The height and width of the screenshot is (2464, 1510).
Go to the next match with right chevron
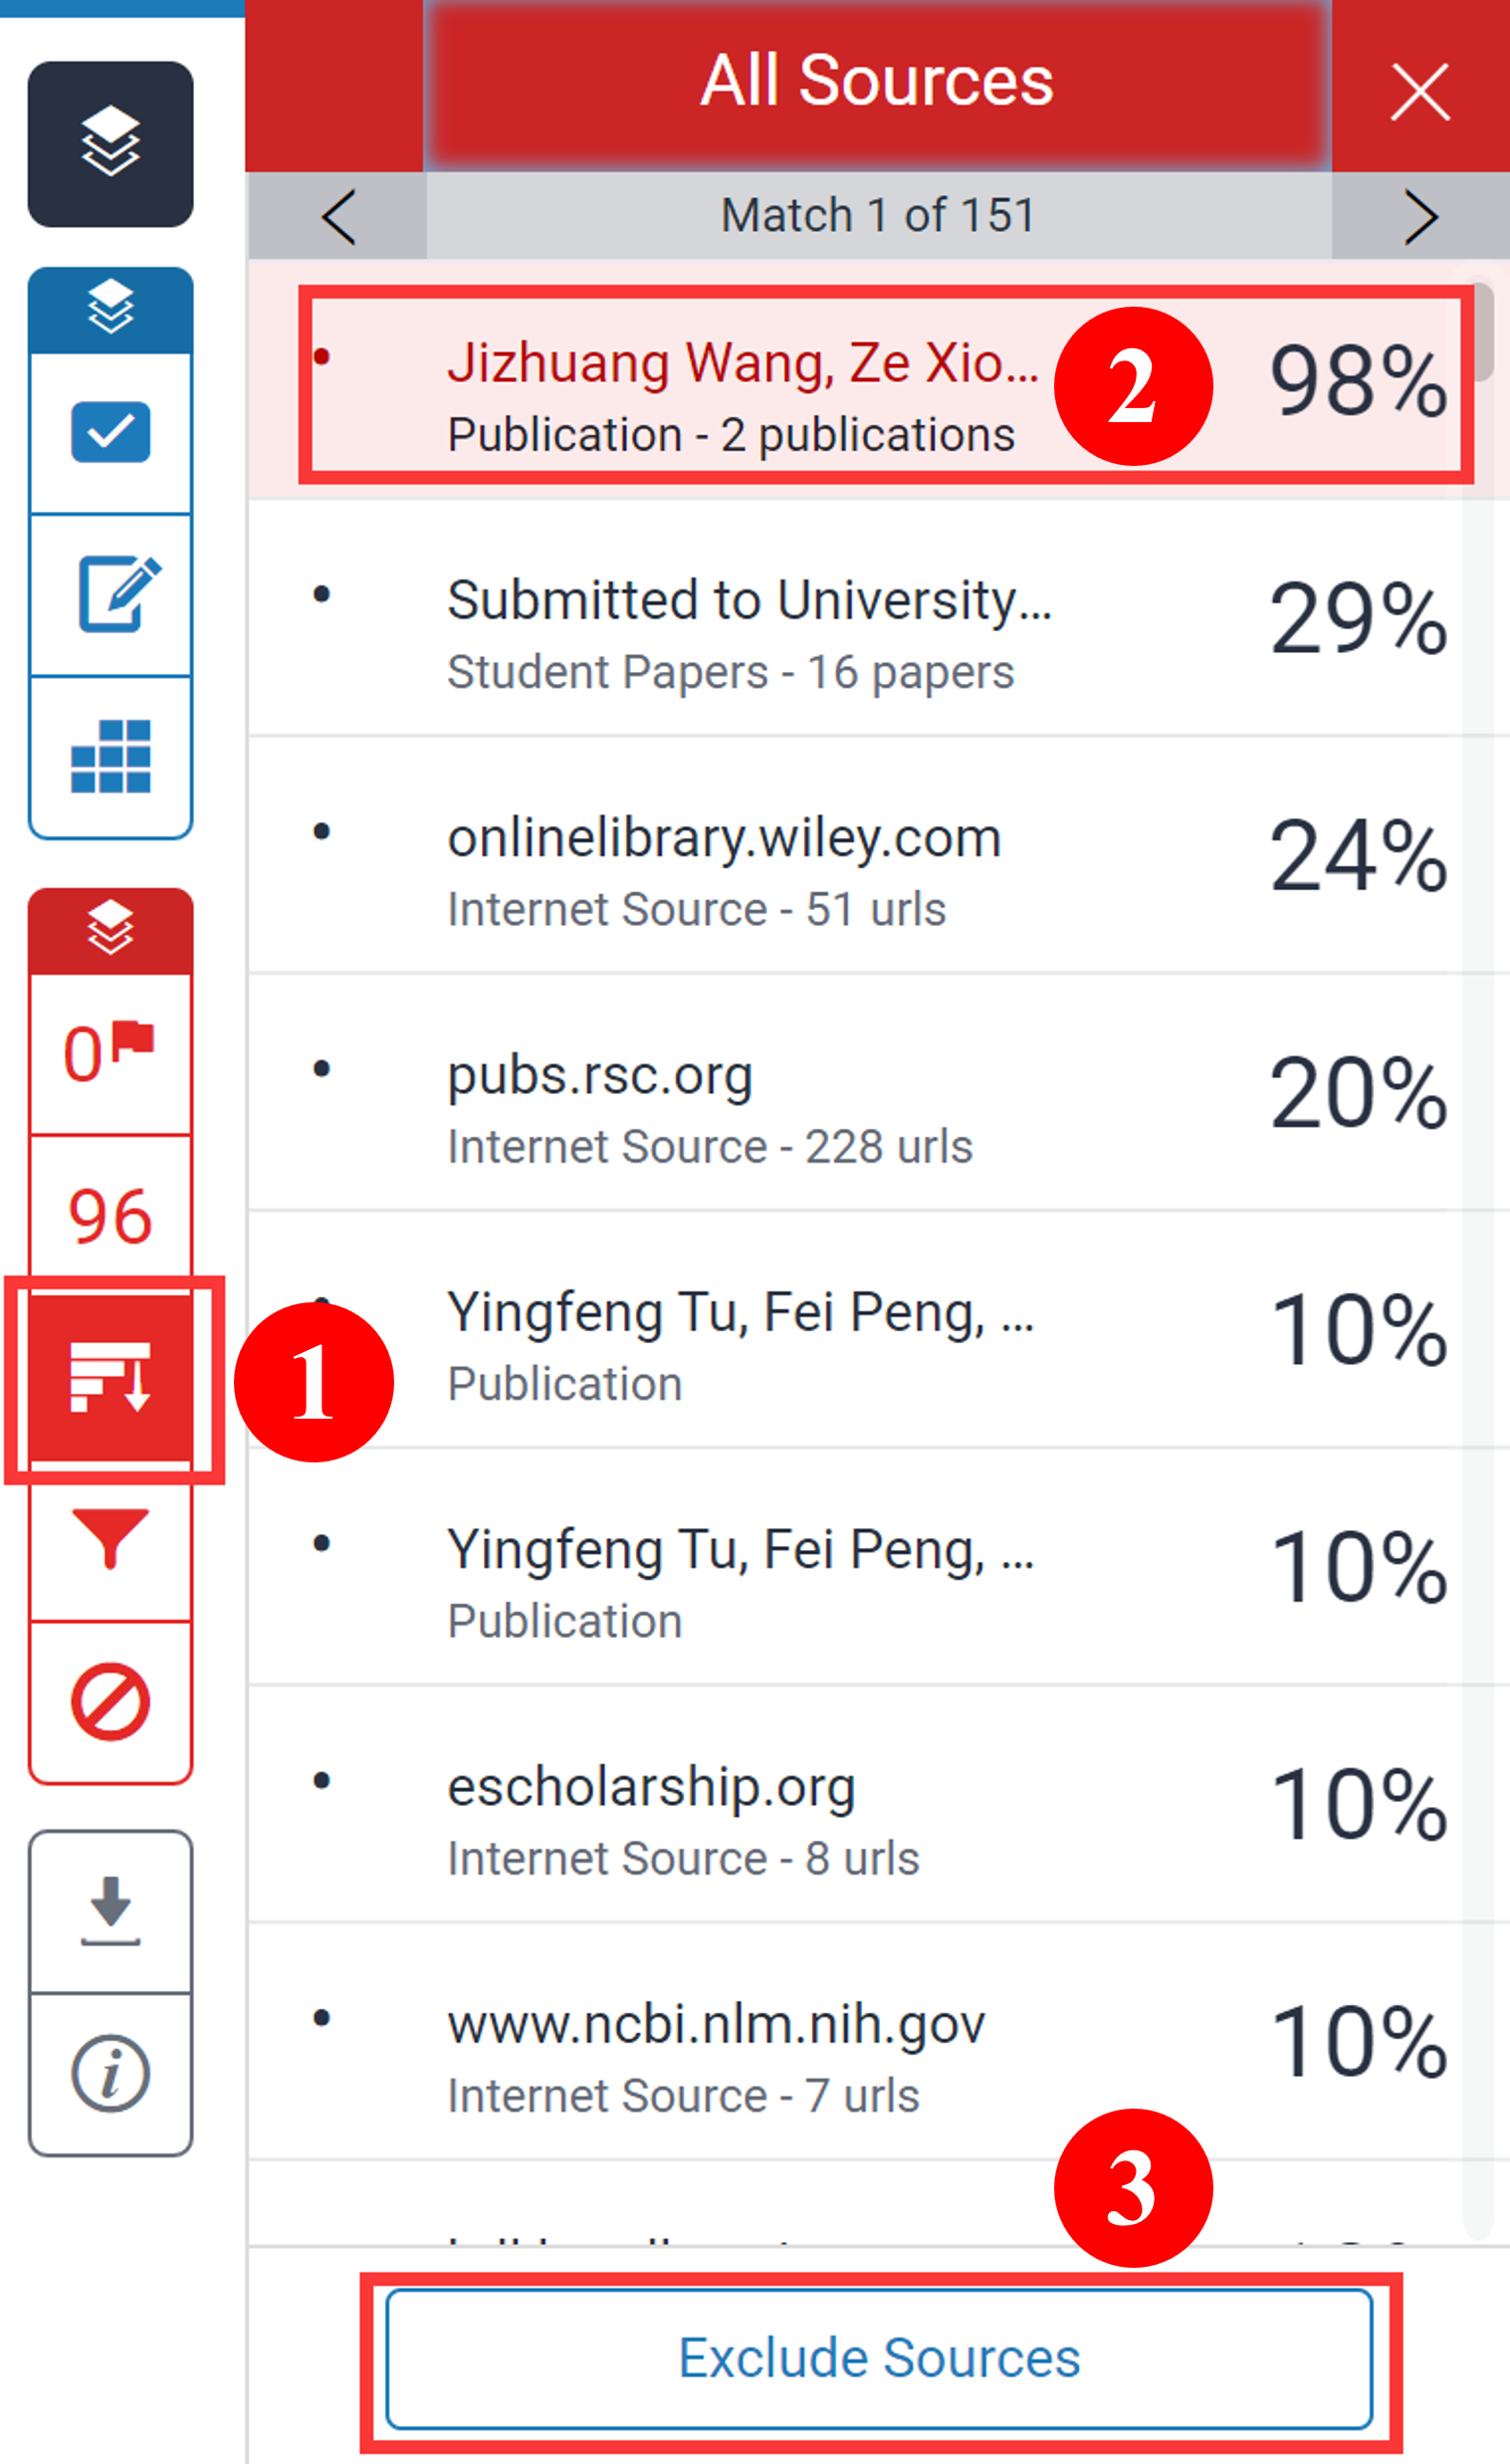1421,216
